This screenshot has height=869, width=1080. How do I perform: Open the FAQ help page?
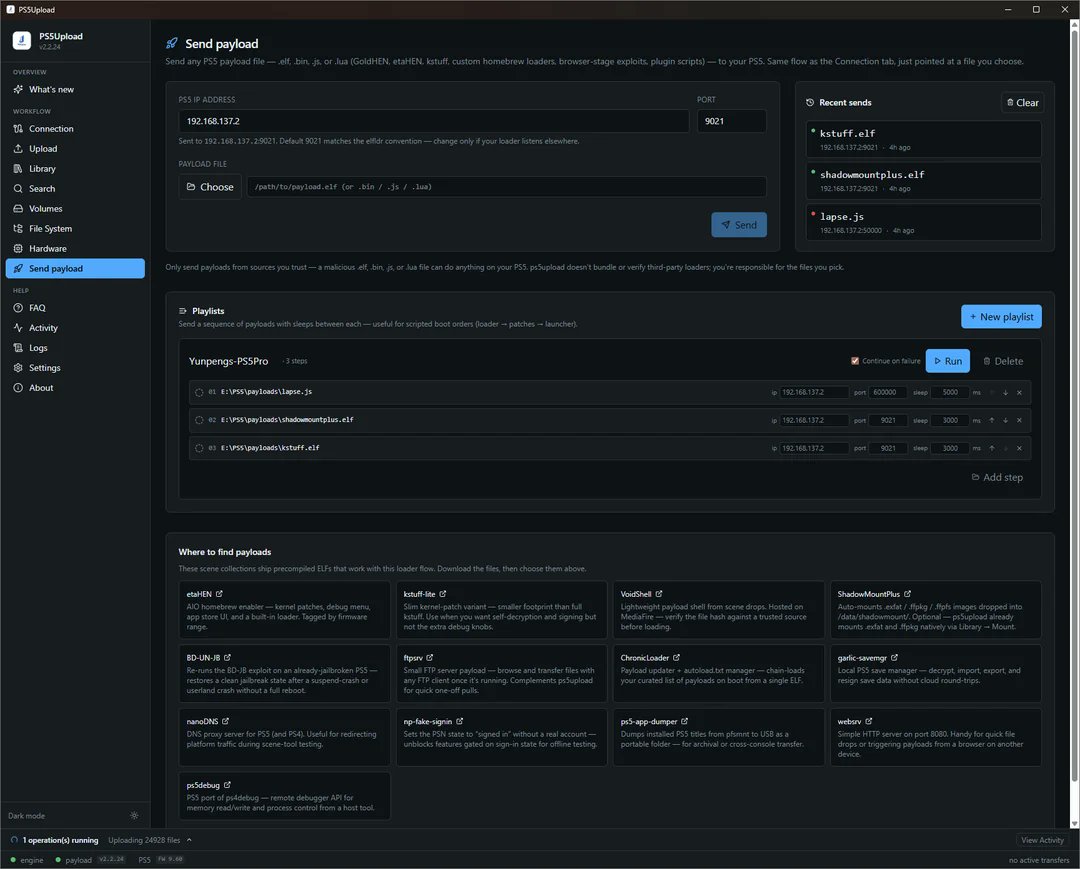[x=75, y=308]
